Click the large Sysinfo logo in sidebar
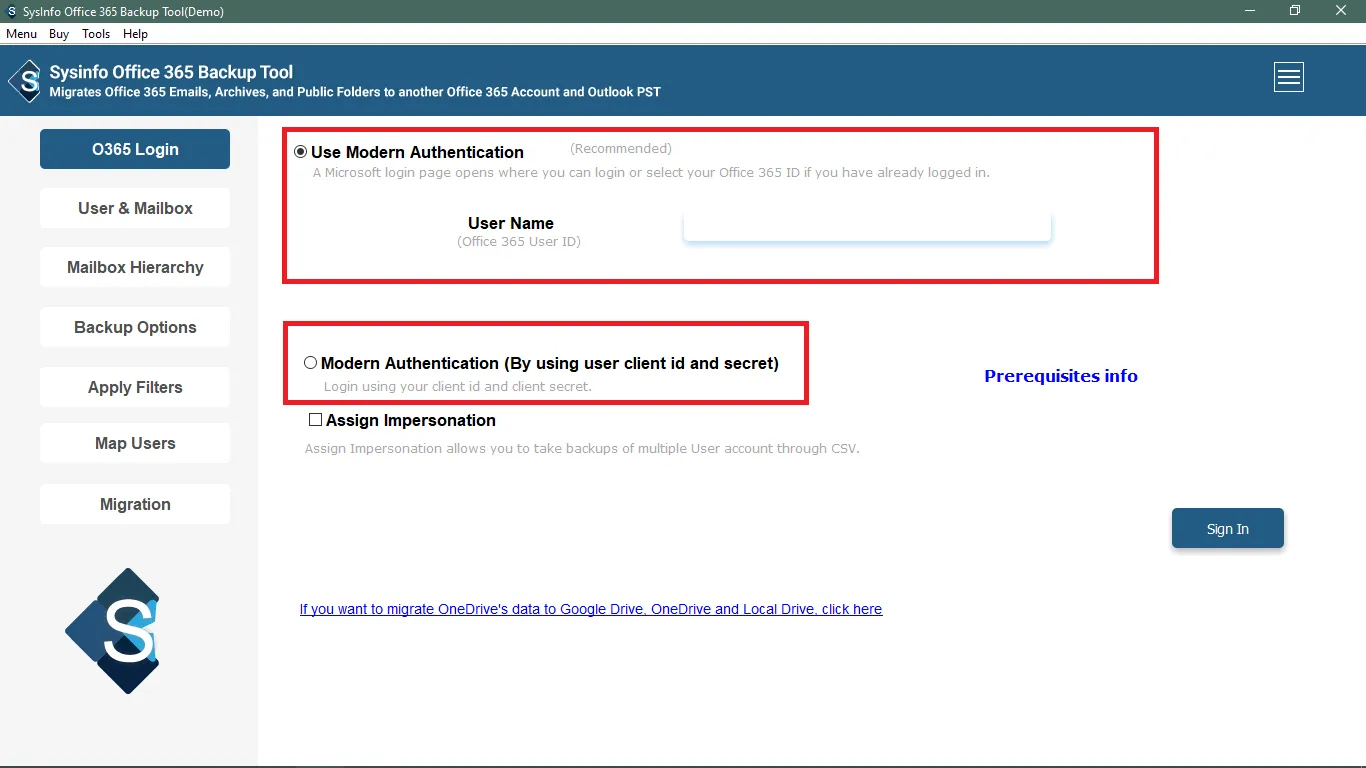 [112, 631]
